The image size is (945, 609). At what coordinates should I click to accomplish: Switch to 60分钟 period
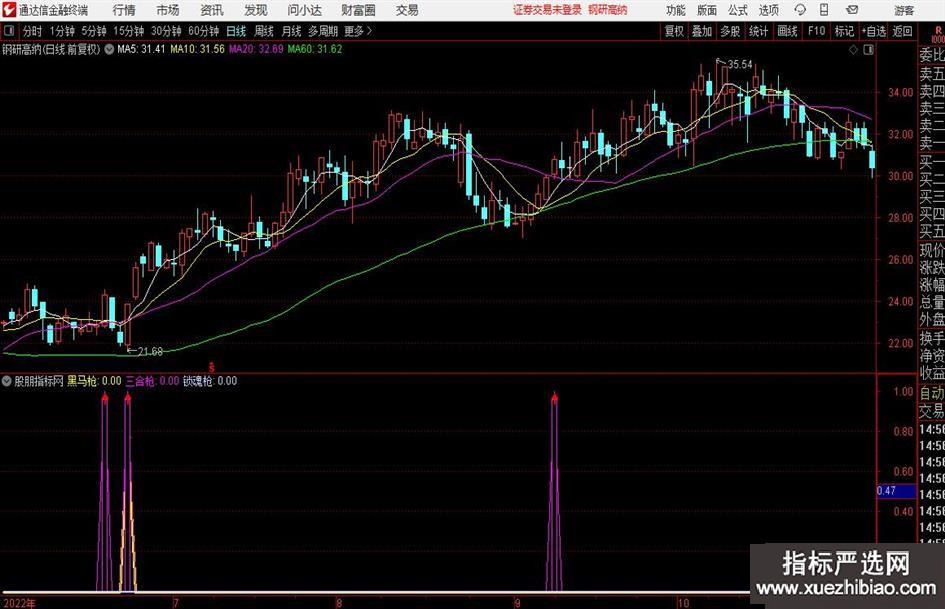pos(203,31)
